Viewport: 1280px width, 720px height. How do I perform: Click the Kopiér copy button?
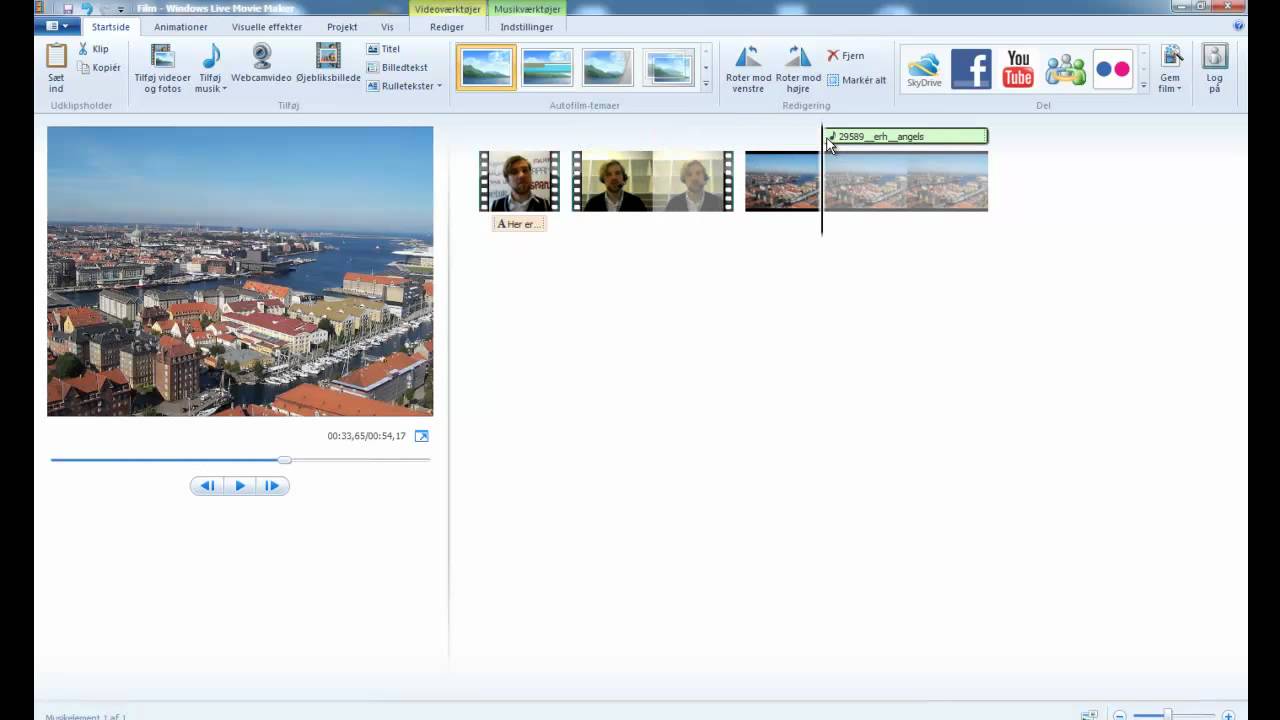pos(99,68)
